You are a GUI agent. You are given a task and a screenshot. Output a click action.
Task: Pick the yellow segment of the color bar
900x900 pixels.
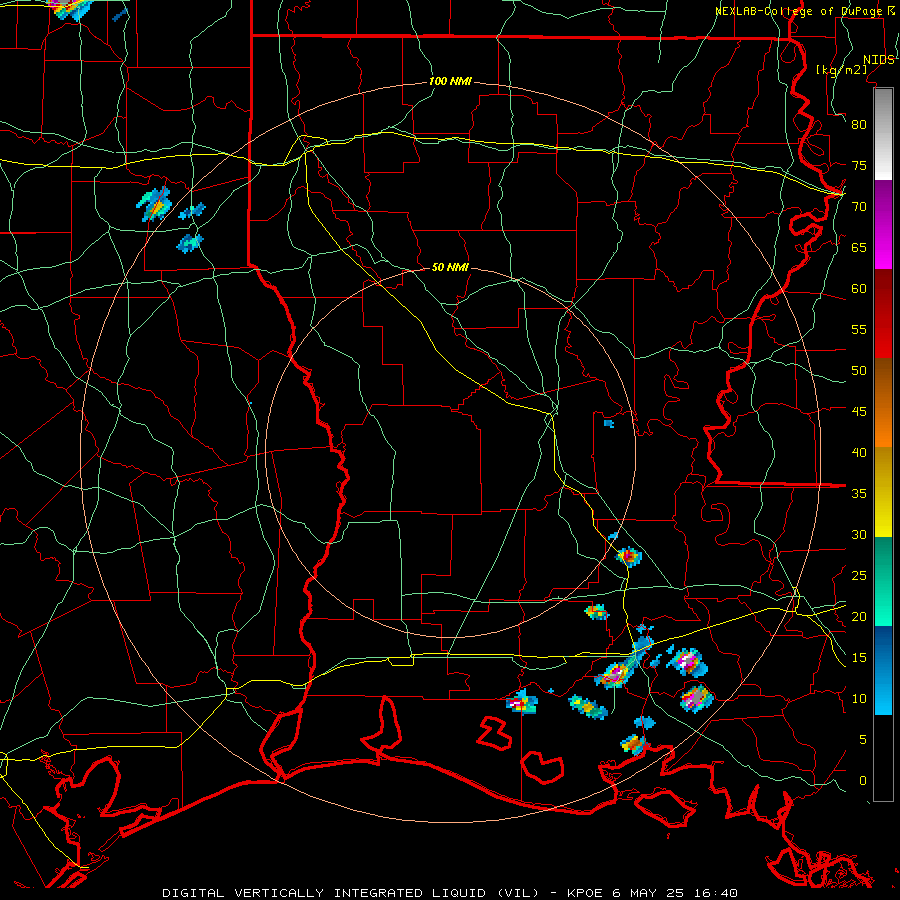click(x=883, y=492)
